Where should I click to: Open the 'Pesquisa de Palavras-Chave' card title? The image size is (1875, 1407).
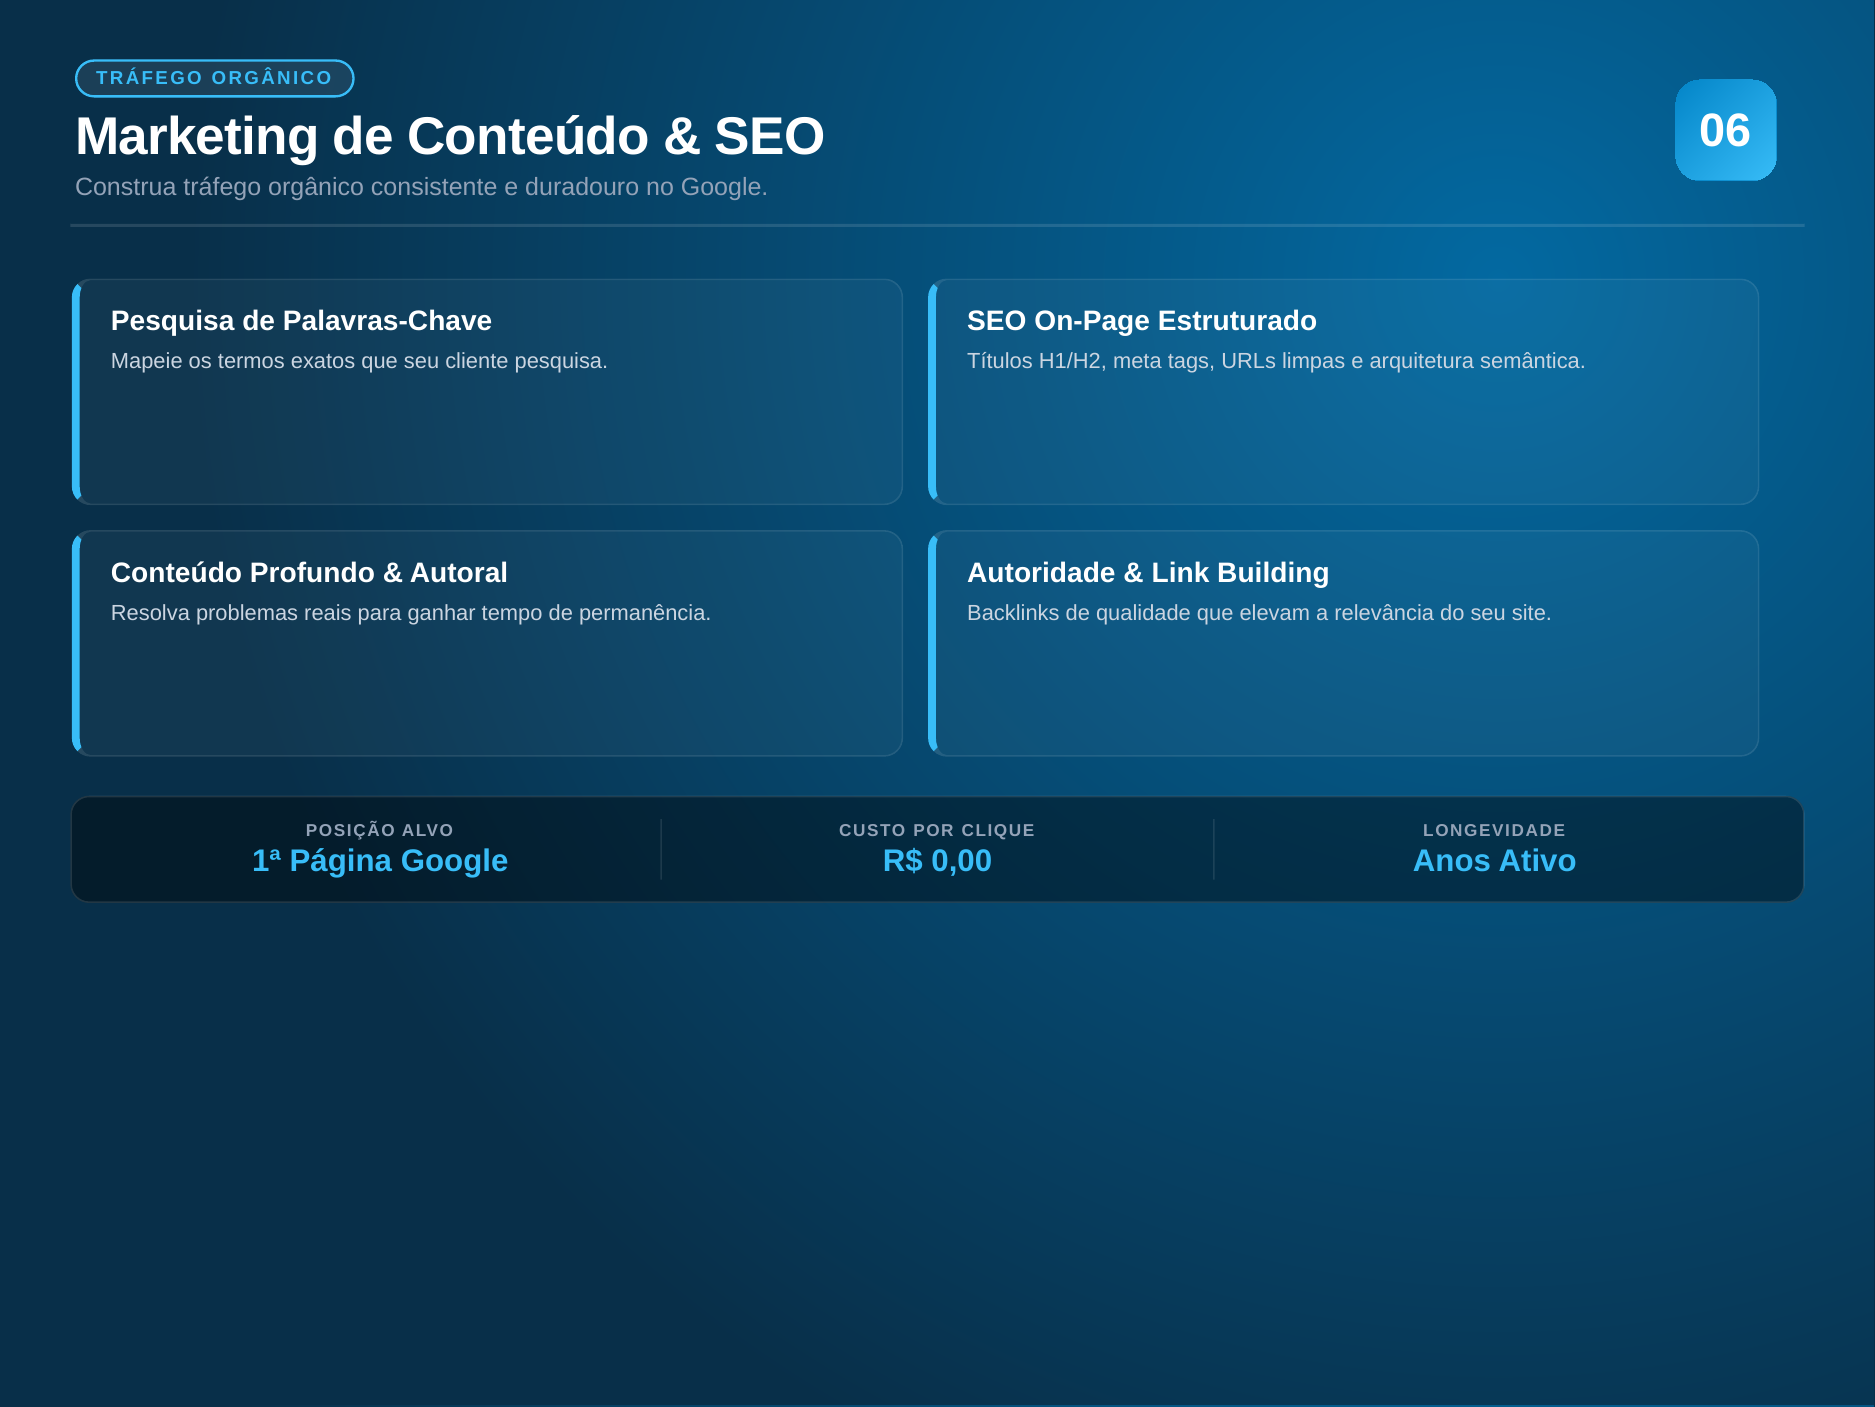(x=301, y=320)
